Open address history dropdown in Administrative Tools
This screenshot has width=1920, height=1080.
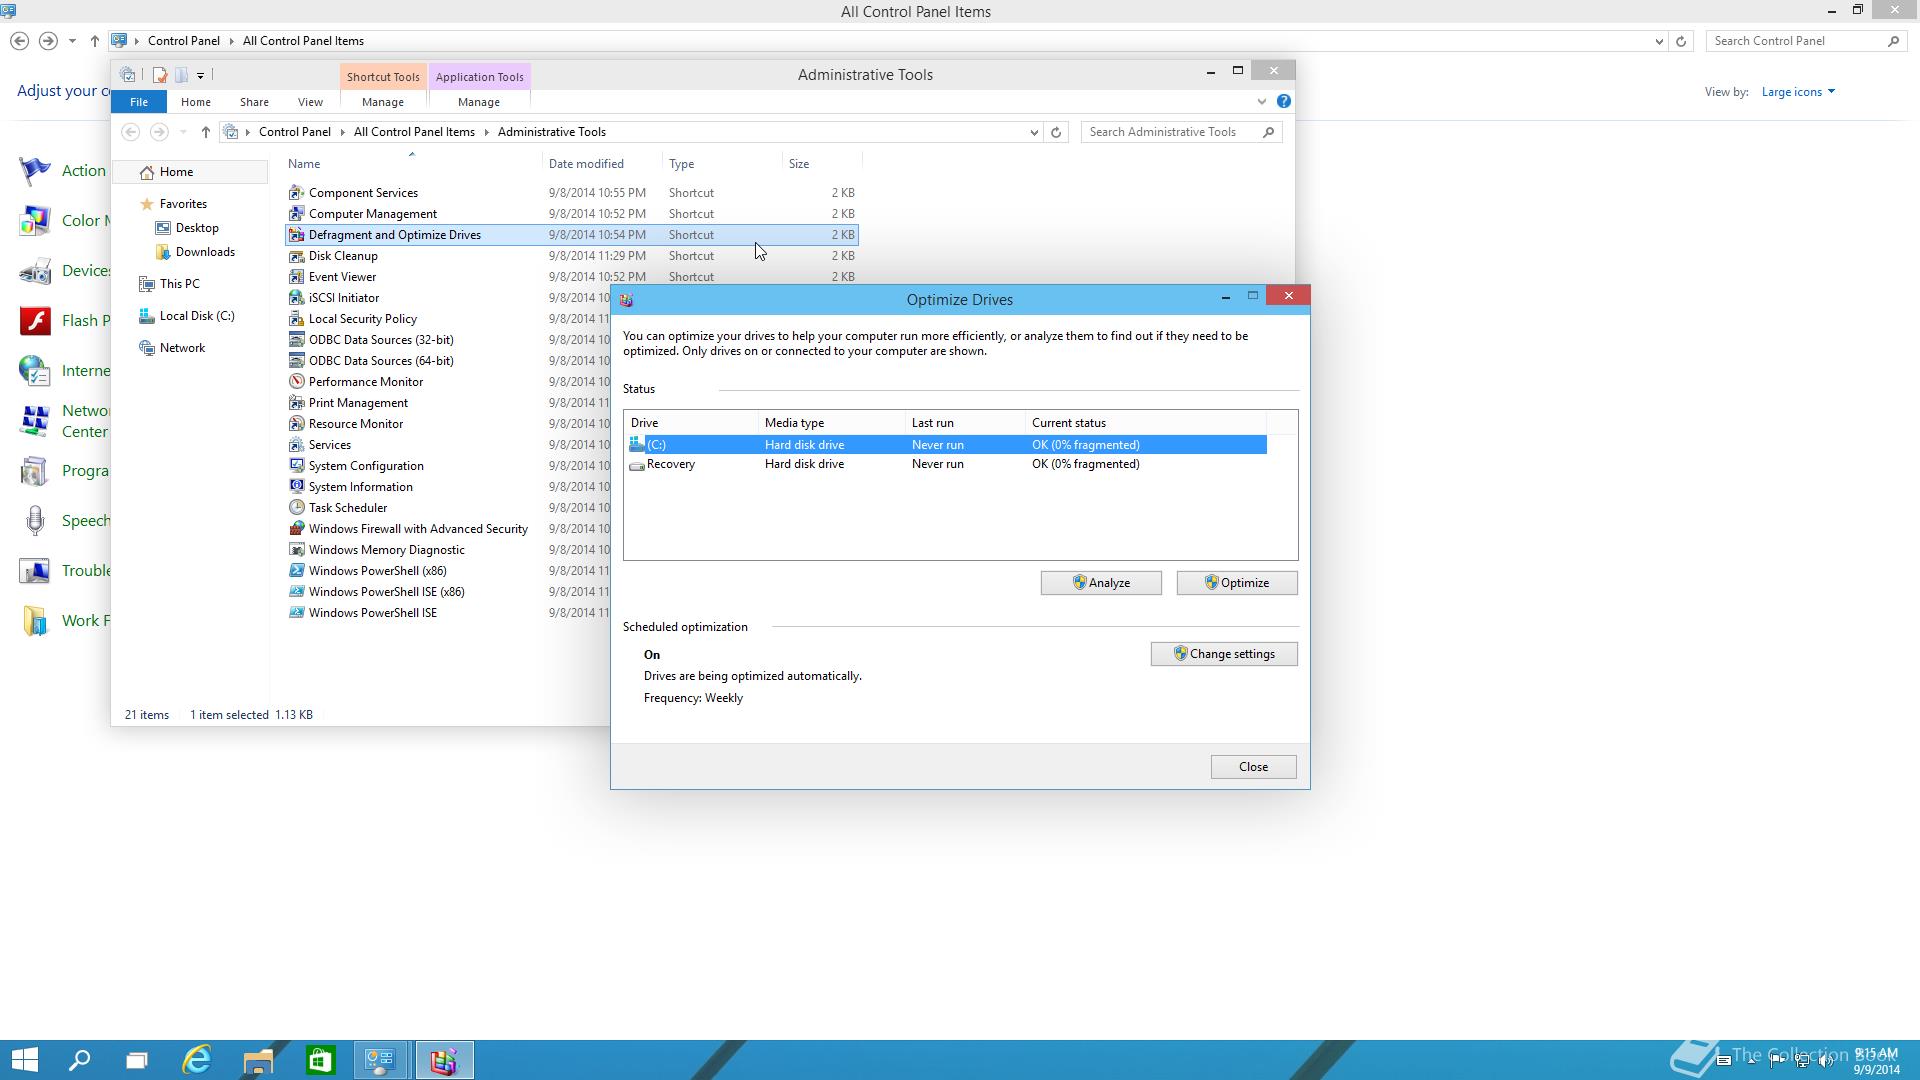coord(1034,132)
